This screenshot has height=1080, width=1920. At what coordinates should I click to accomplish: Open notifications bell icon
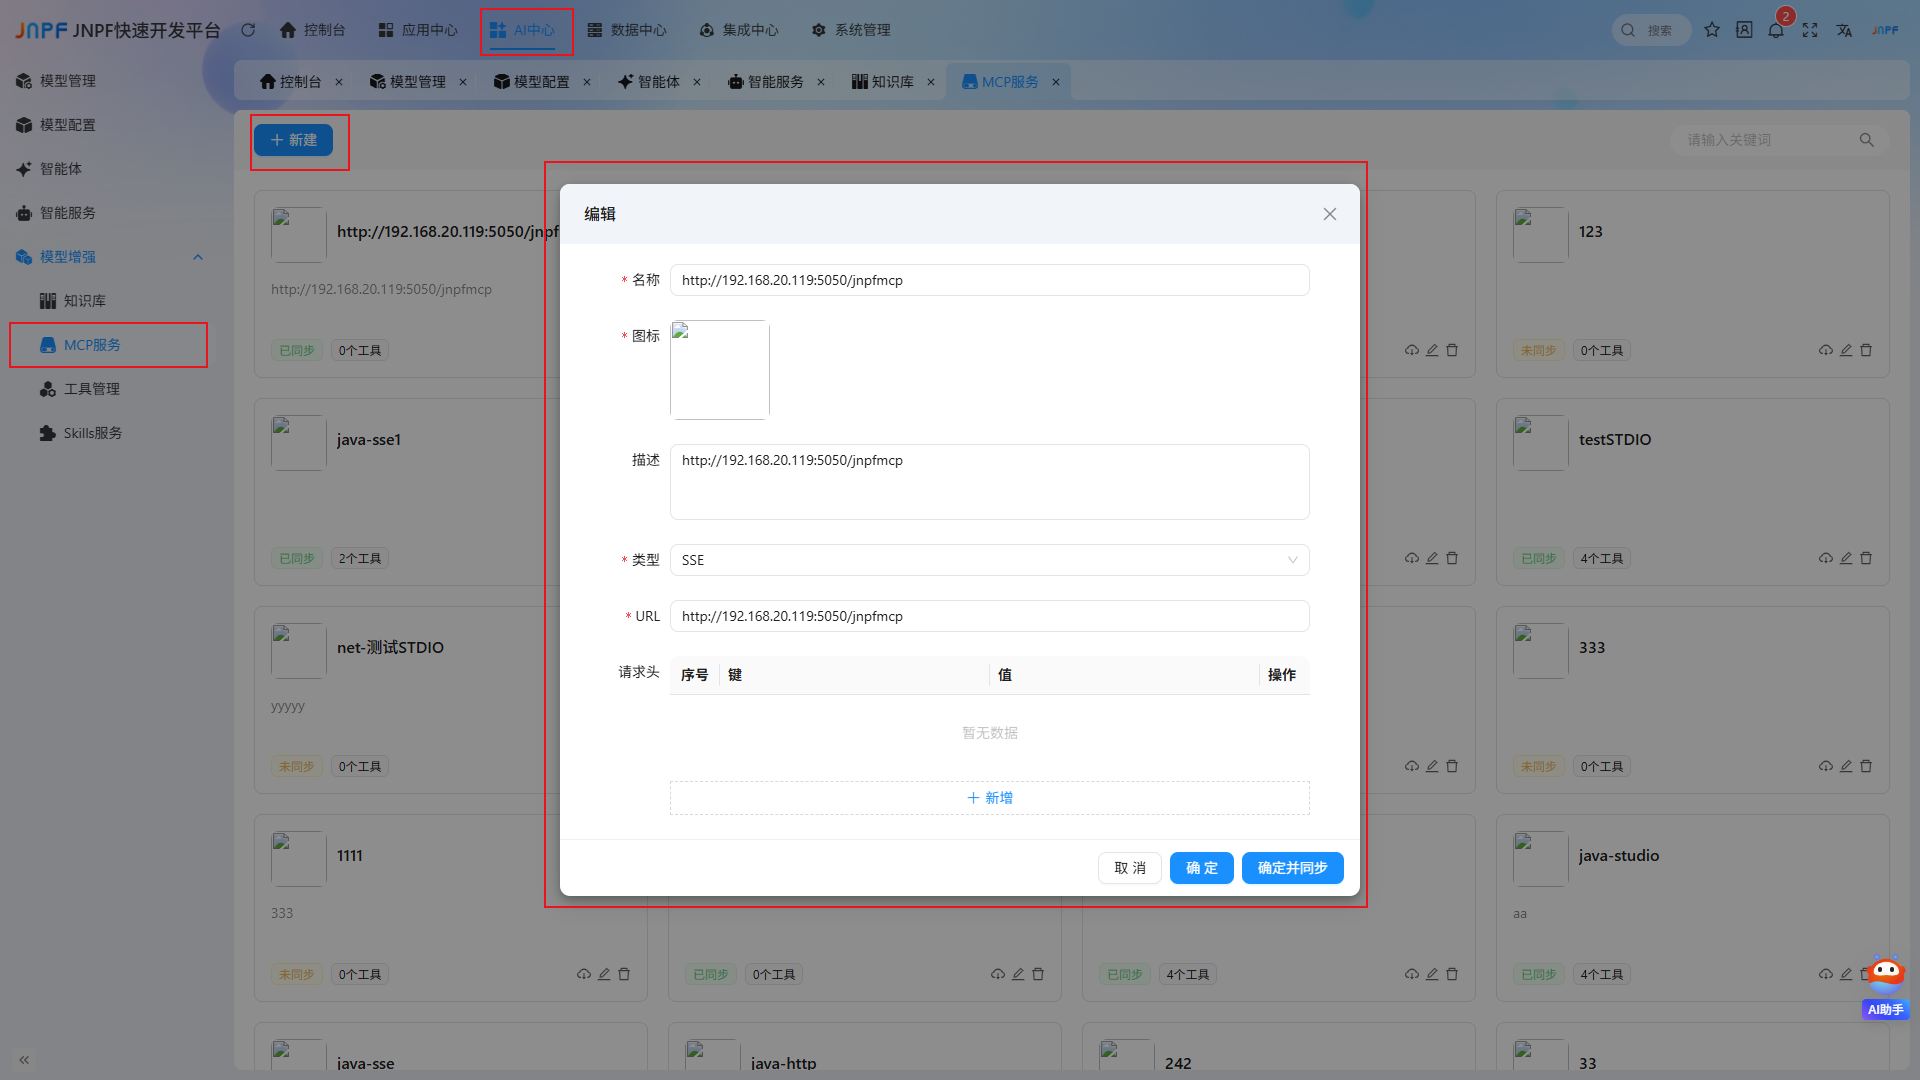[1776, 30]
